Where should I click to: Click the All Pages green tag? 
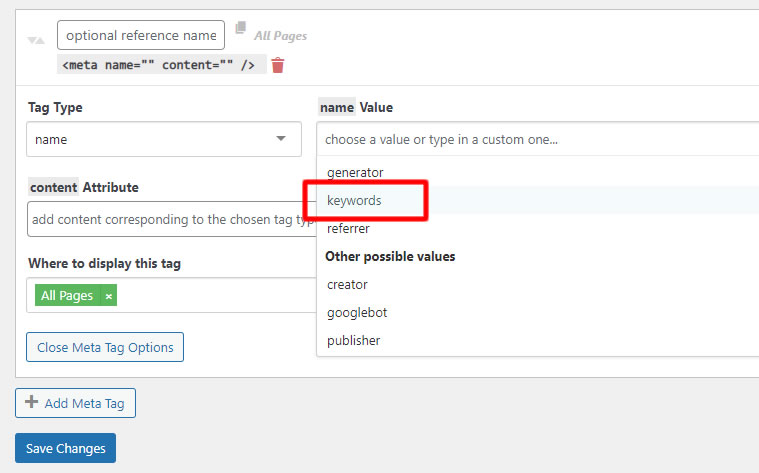(67, 296)
